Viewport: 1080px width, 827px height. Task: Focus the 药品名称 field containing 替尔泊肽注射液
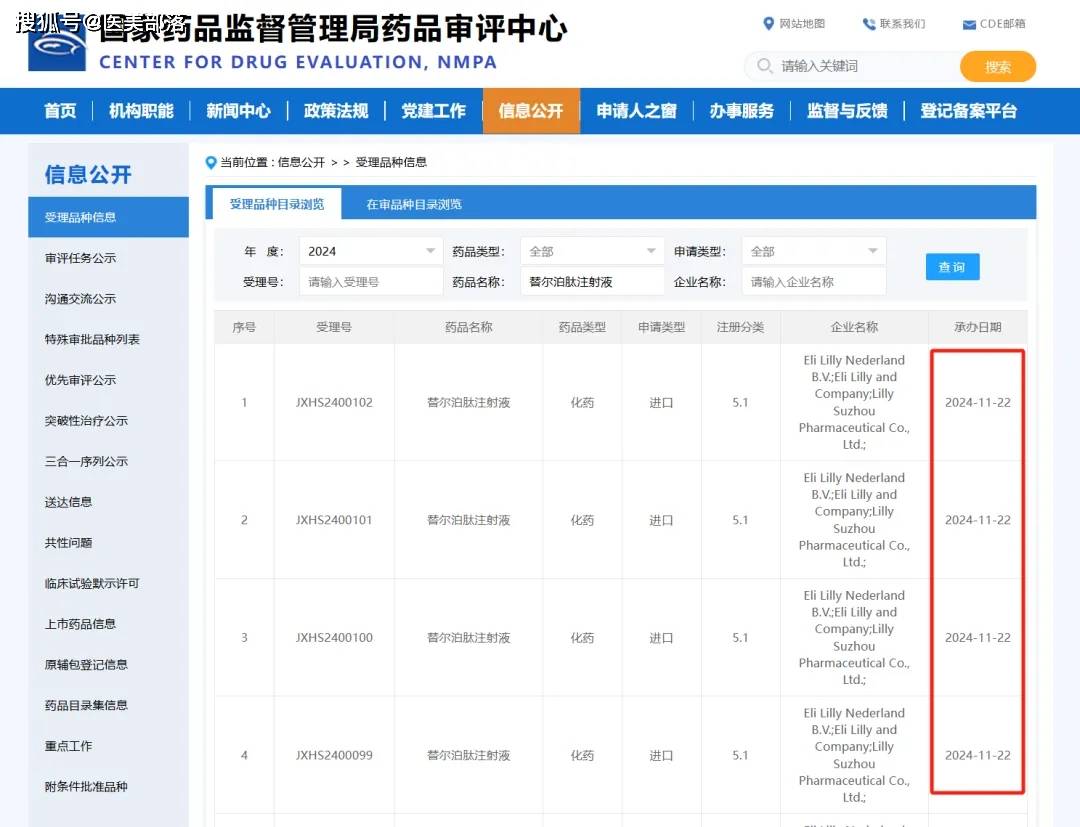pos(592,282)
